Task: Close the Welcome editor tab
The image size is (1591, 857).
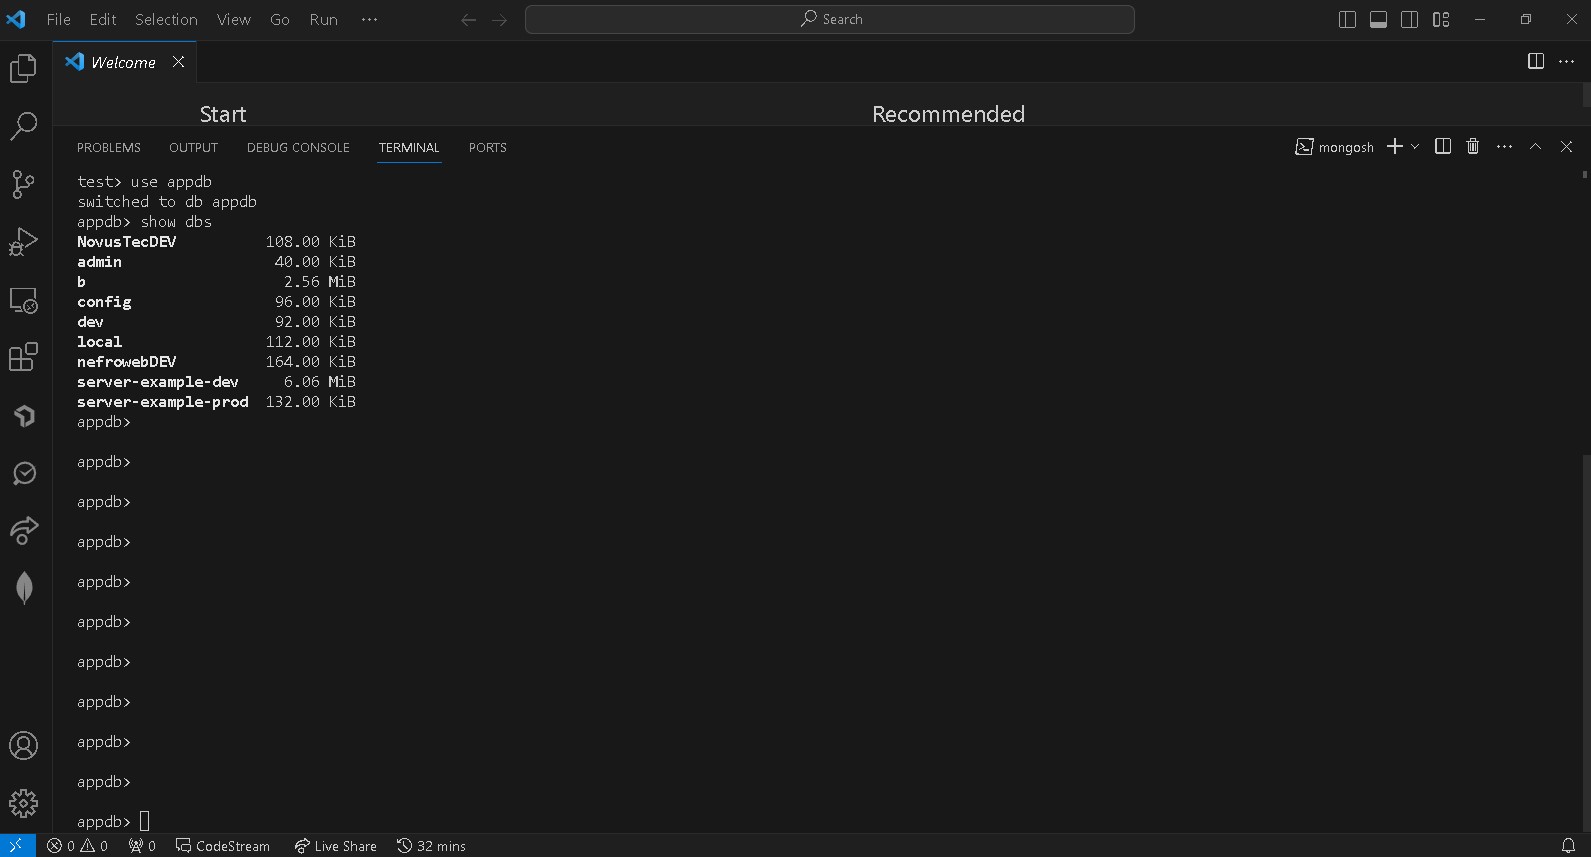Action: (178, 62)
